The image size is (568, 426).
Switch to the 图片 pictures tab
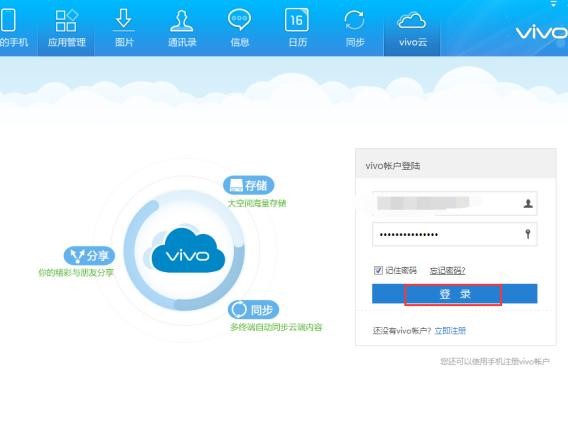pos(124,28)
